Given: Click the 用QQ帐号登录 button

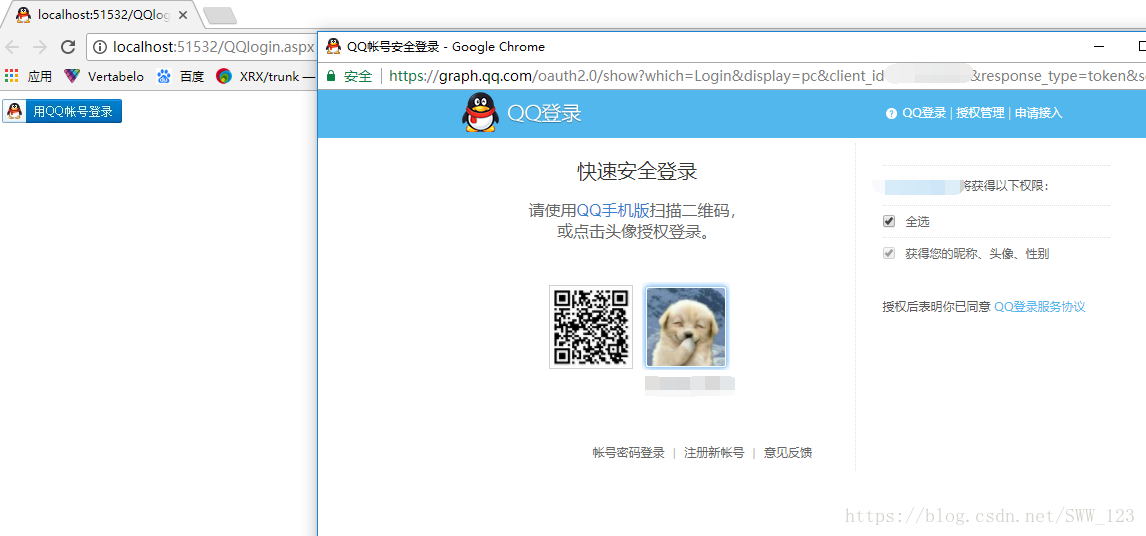Looking at the screenshot, I should 62,111.
